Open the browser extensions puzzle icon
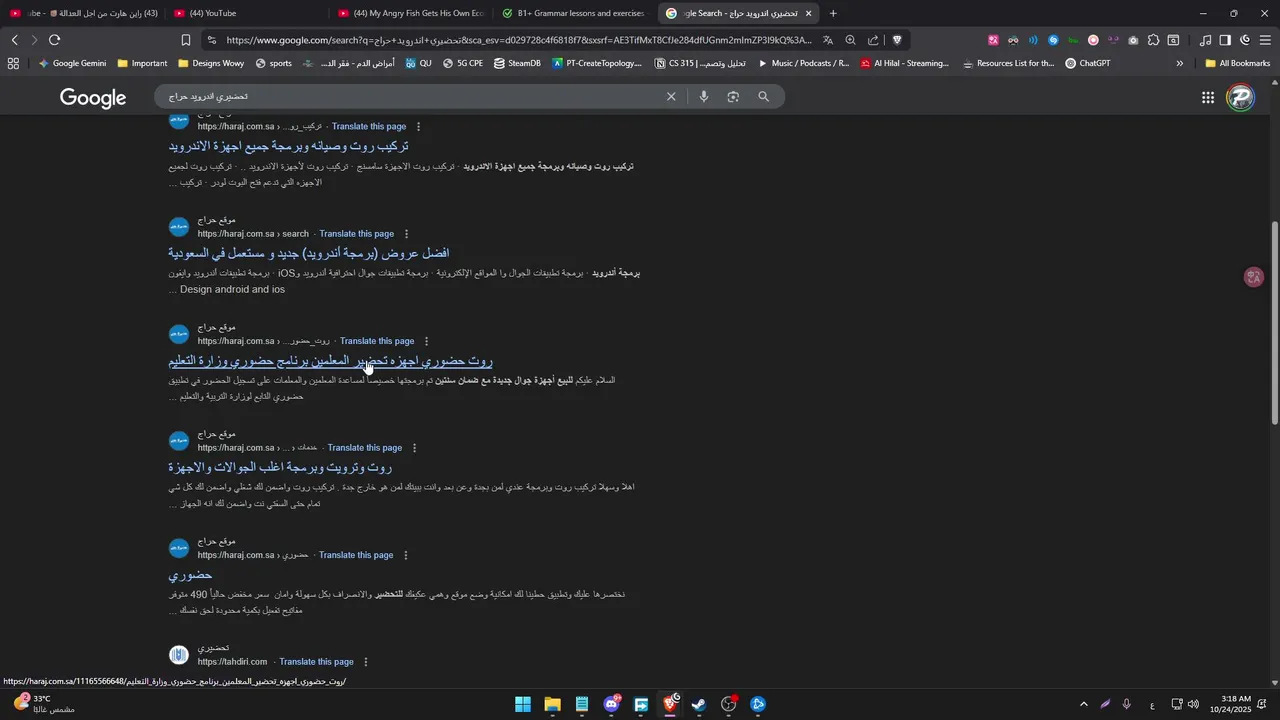This screenshot has height=720, width=1280. click(1153, 40)
